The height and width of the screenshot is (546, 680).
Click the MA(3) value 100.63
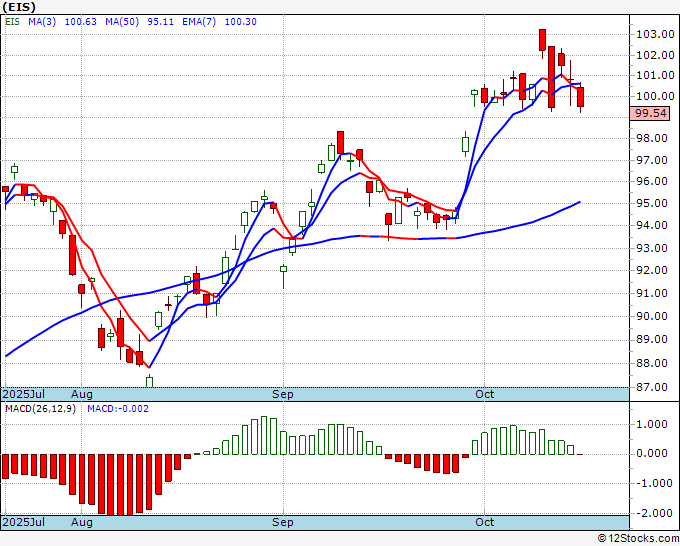[81, 22]
